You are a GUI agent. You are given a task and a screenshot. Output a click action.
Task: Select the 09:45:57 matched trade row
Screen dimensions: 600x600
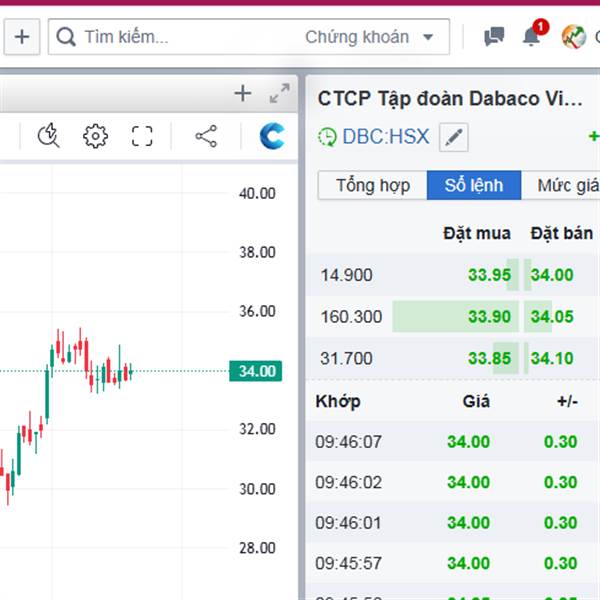[453, 563]
